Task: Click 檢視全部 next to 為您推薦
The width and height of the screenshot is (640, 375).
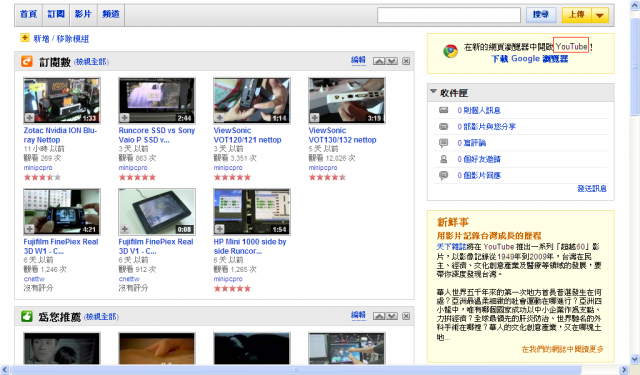Action: point(101,317)
